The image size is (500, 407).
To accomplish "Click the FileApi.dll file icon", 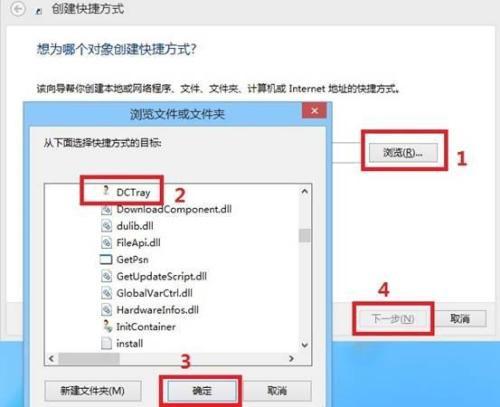I will 106,243.
